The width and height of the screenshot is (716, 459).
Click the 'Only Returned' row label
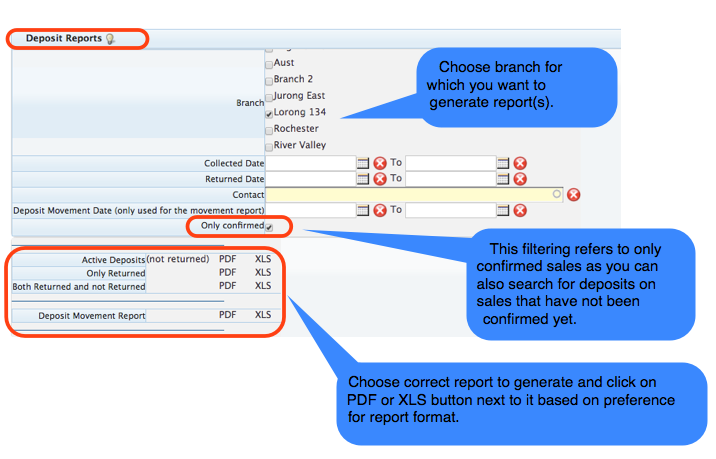116,273
